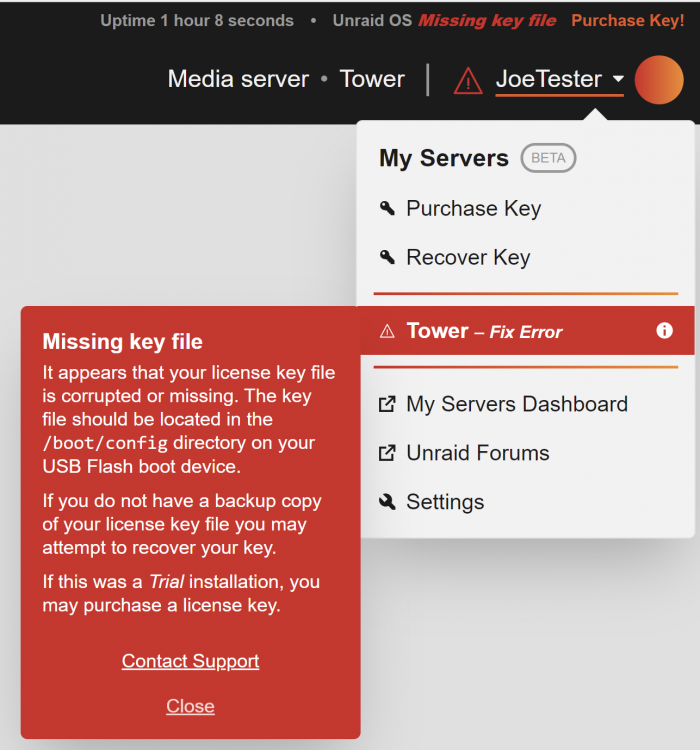Click the Tower server name in header
Viewport: 700px width, 750px height.
pos(372,79)
